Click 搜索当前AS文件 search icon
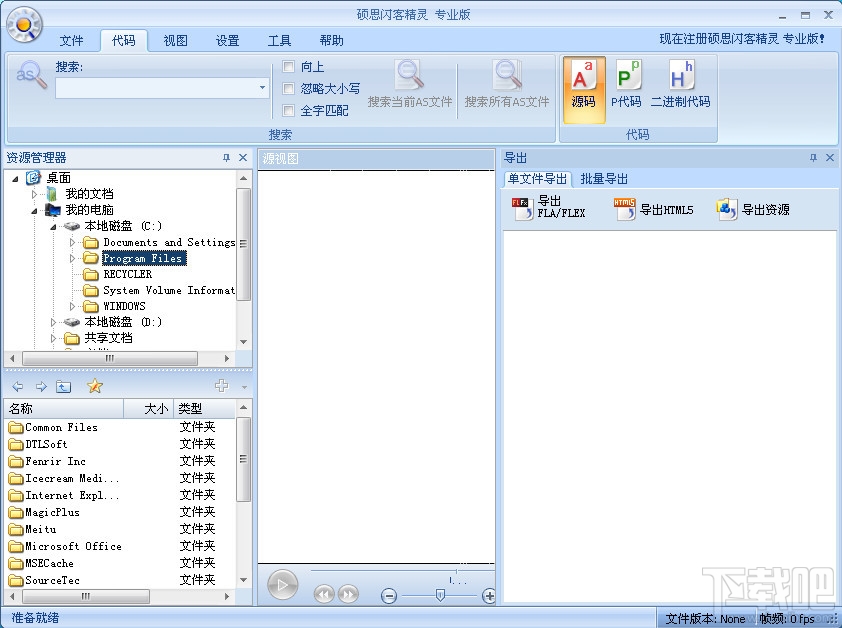This screenshot has width=842, height=628. click(410, 76)
